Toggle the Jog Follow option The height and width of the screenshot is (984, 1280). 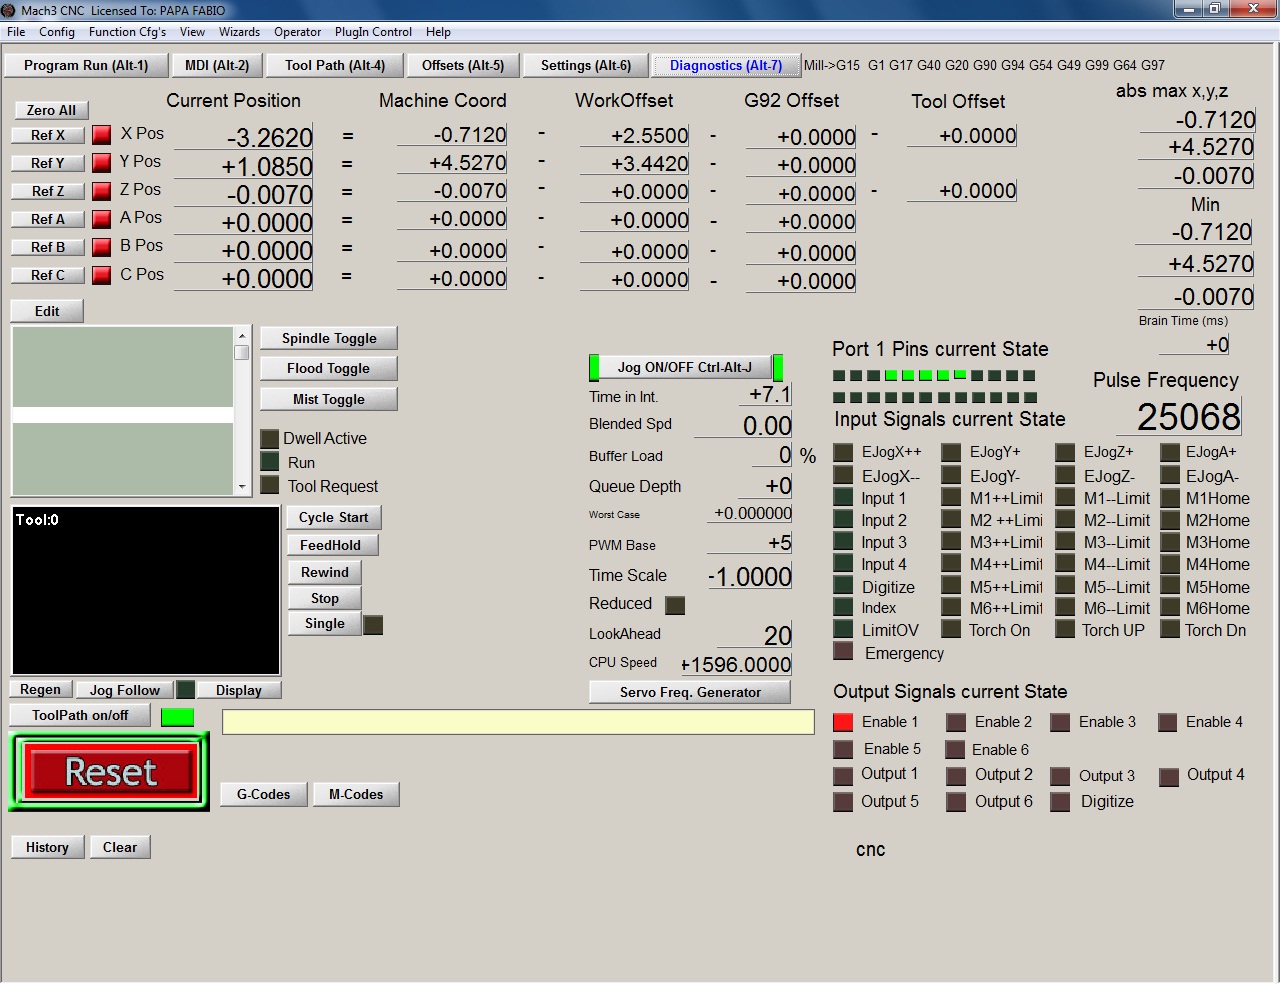pos(124,690)
